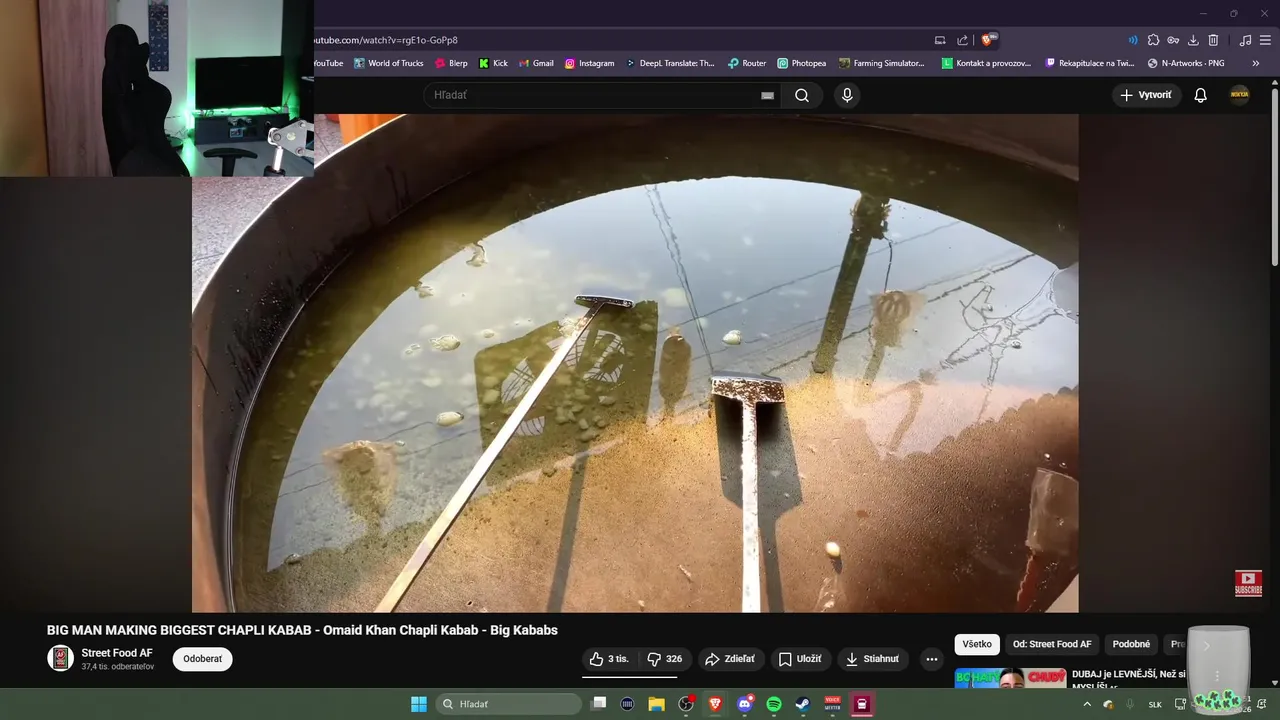Click the share page icon in address bar
1280x720 pixels.
[x=962, y=40]
